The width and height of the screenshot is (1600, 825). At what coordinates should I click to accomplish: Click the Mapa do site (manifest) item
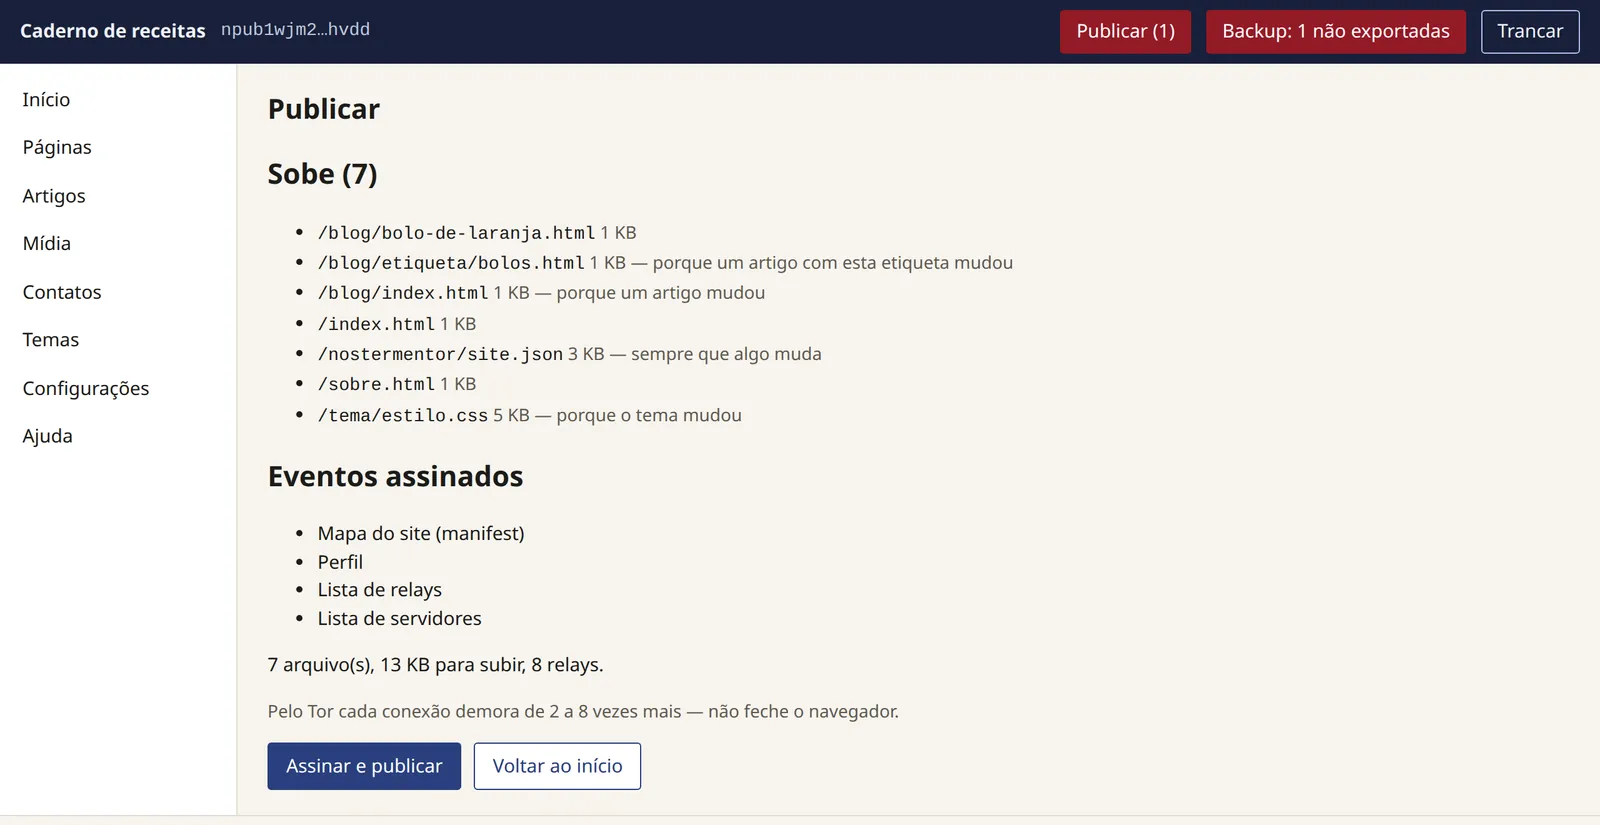pyautogui.click(x=421, y=534)
